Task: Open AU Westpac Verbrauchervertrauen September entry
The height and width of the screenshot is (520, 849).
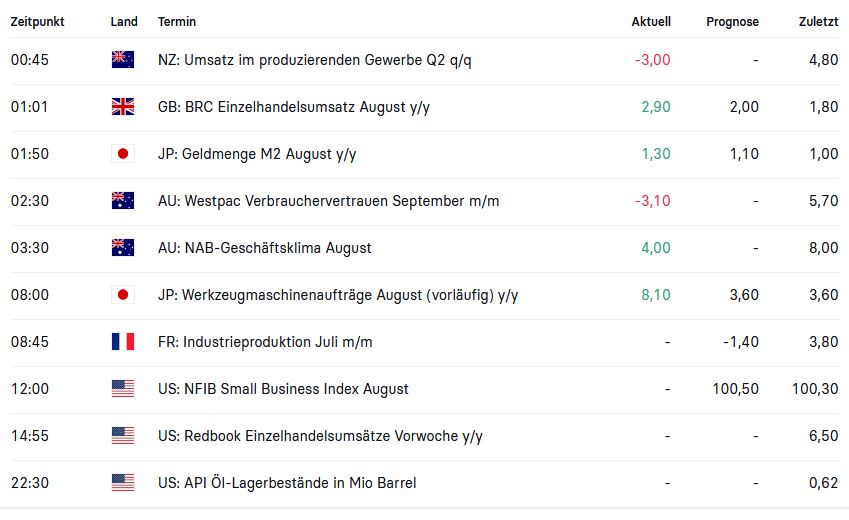Action: point(328,201)
